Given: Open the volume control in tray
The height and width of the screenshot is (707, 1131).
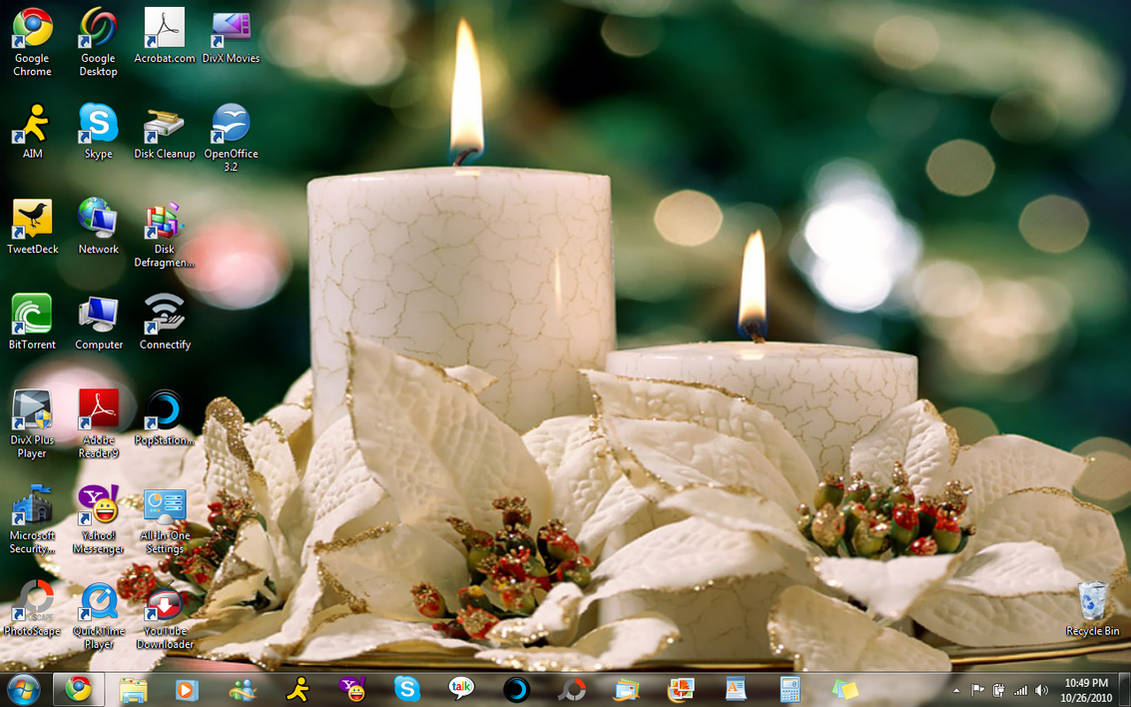Looking at the screenshot, I should [x=1042, y=690].
